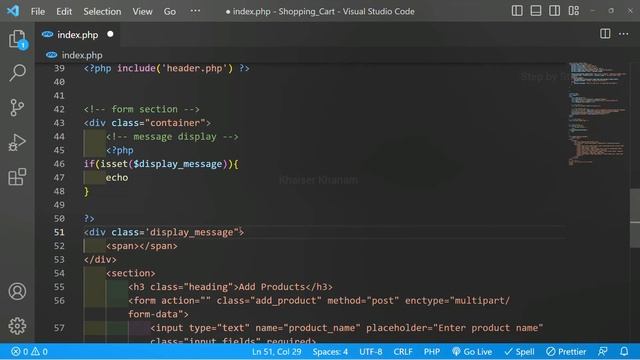This screenshot has height=360, width=640.
Task: Open Customize Layout options
Action: (x=573, y=11)
